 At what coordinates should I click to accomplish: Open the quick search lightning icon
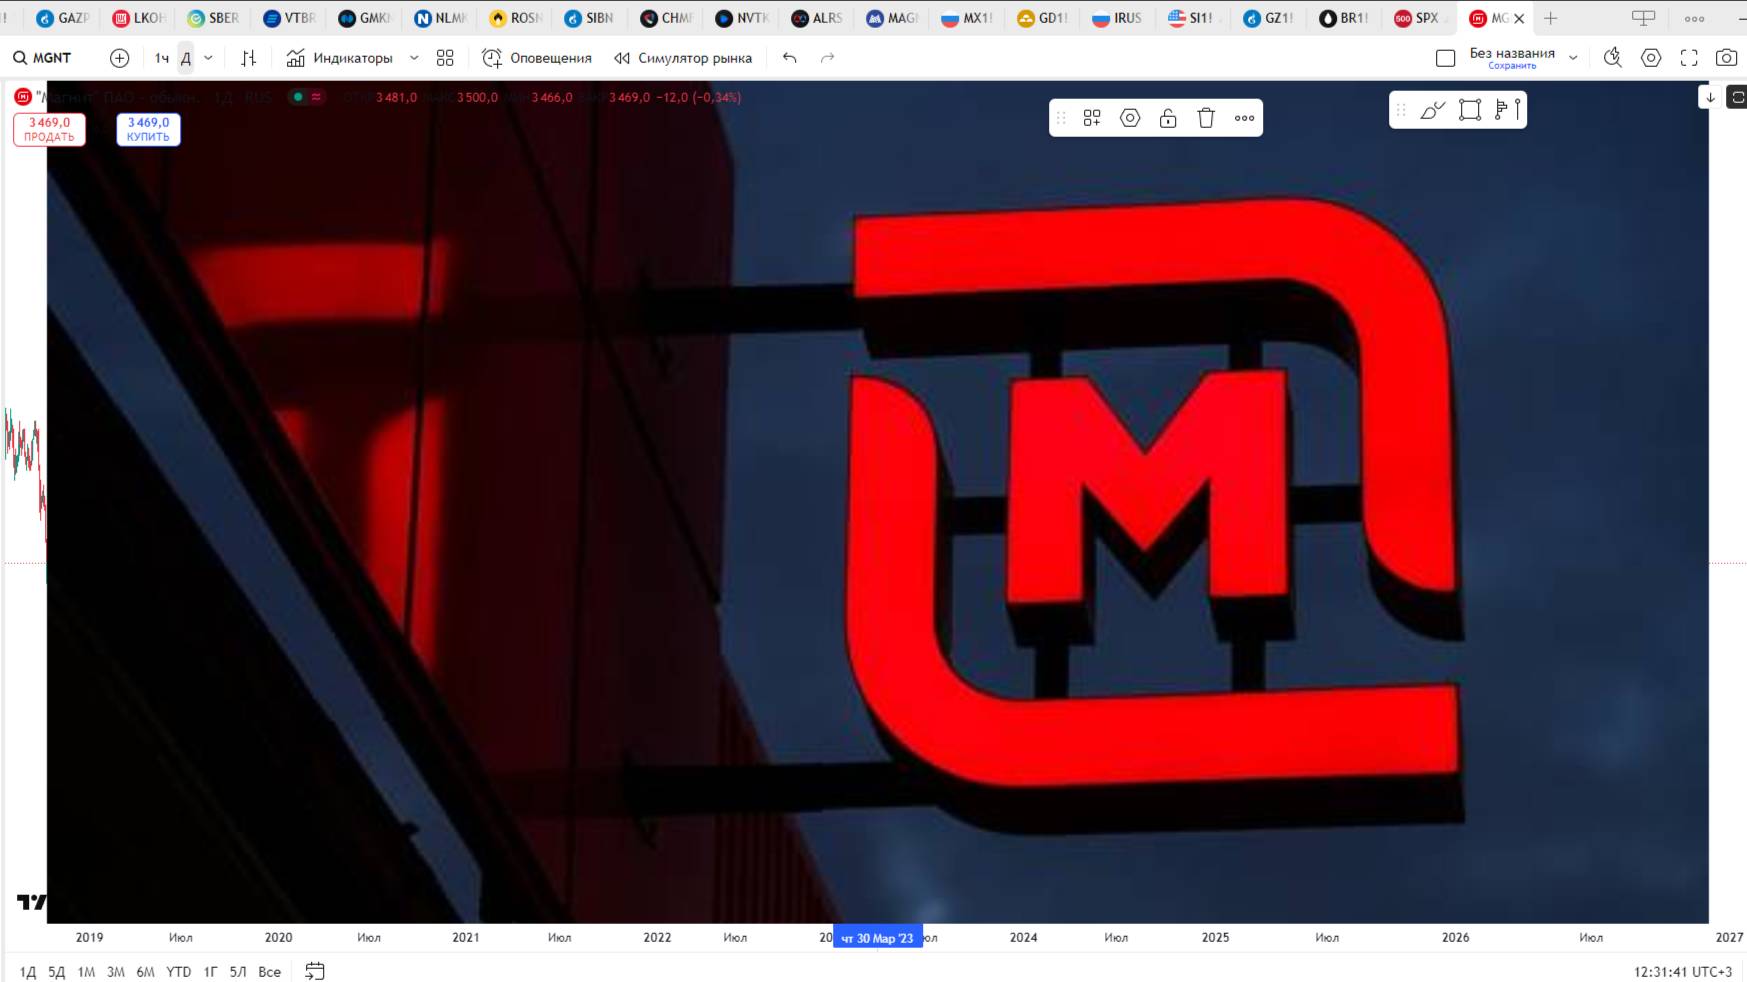coord(1612,58)
